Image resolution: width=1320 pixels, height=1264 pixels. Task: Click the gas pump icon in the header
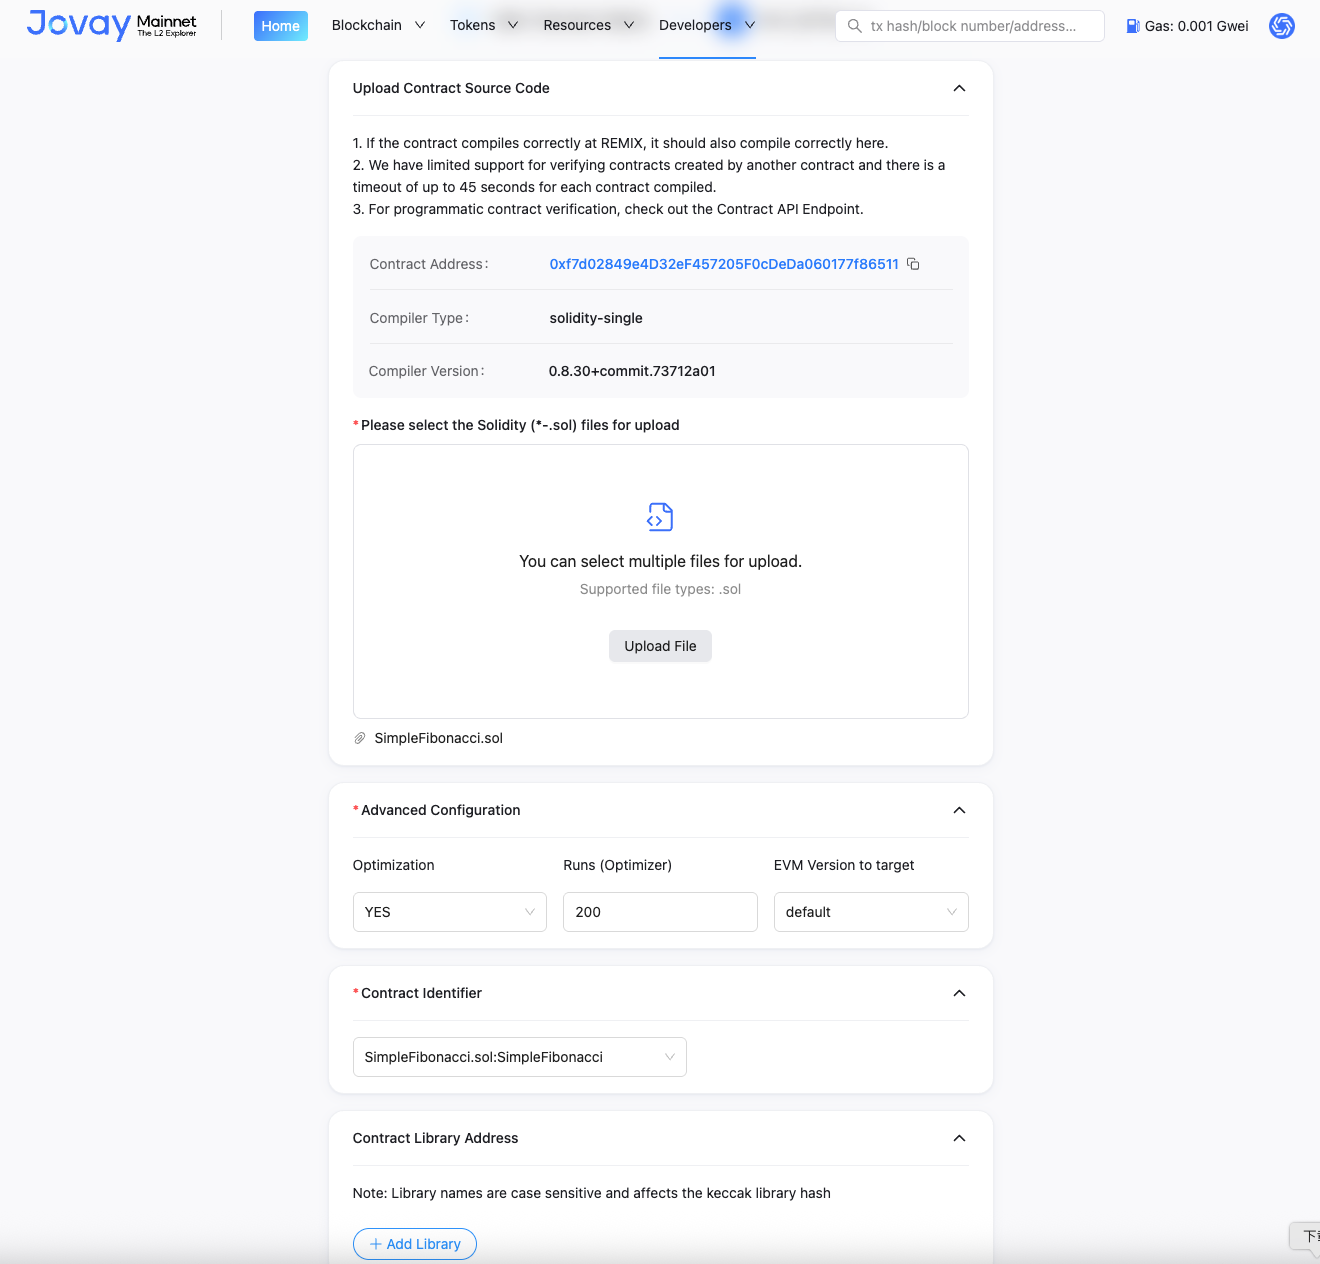point(1134,25)
